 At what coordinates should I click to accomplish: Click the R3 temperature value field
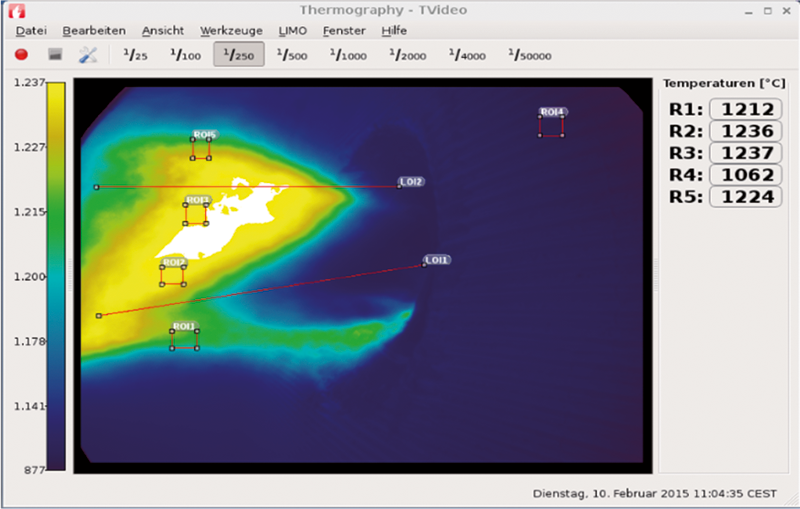744,153
